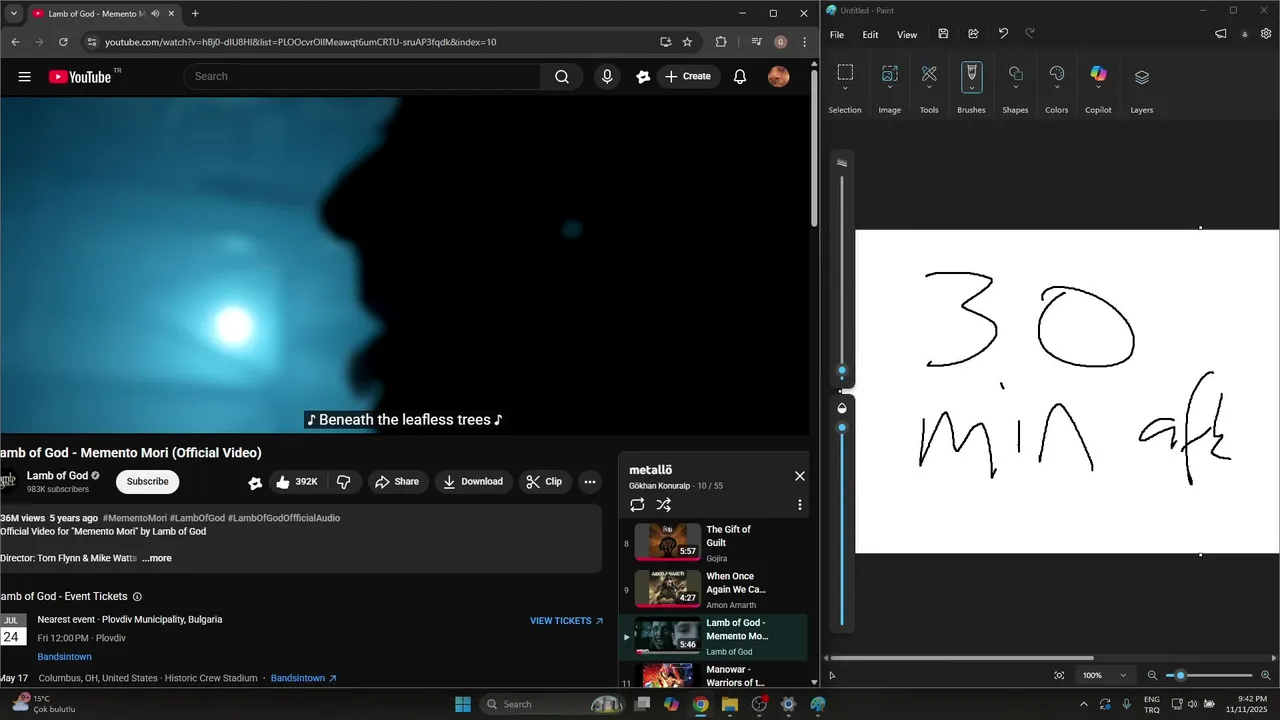Open Chrome media controls icon

[755, 42]
